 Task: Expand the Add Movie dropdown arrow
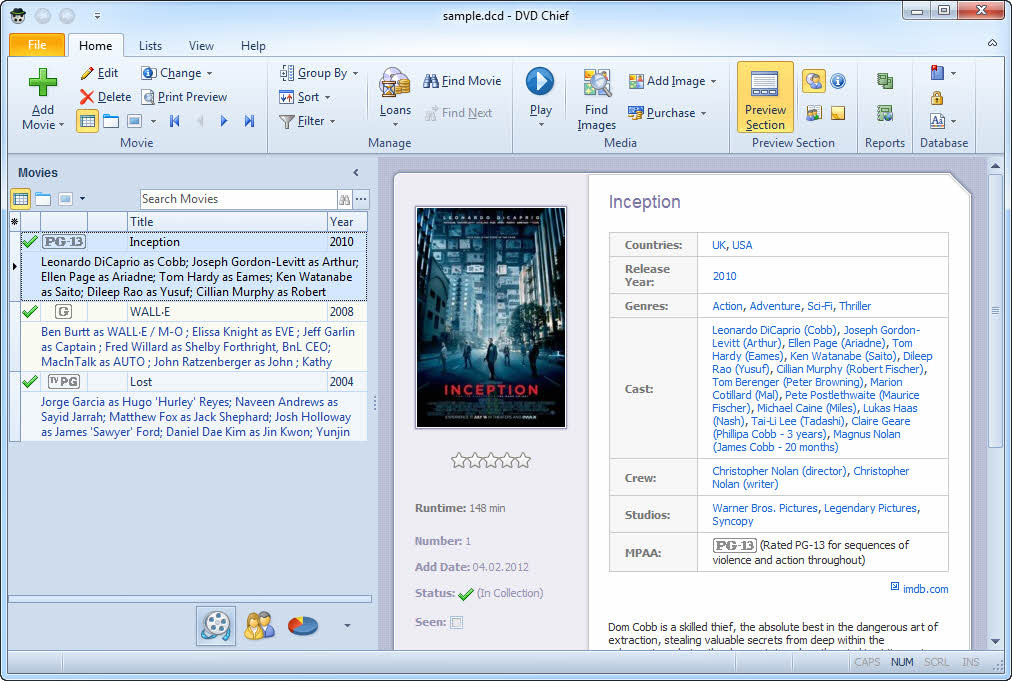(61, 125)
